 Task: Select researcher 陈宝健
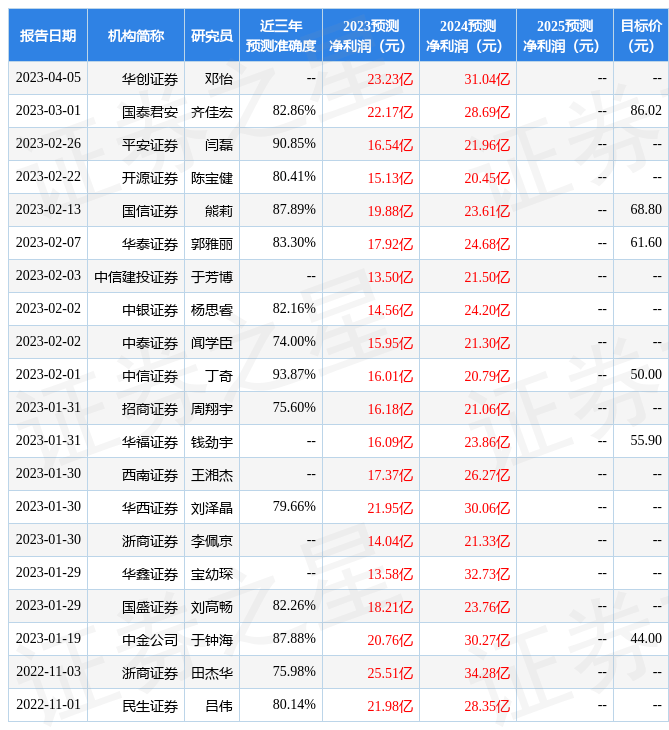pos(212,178)
